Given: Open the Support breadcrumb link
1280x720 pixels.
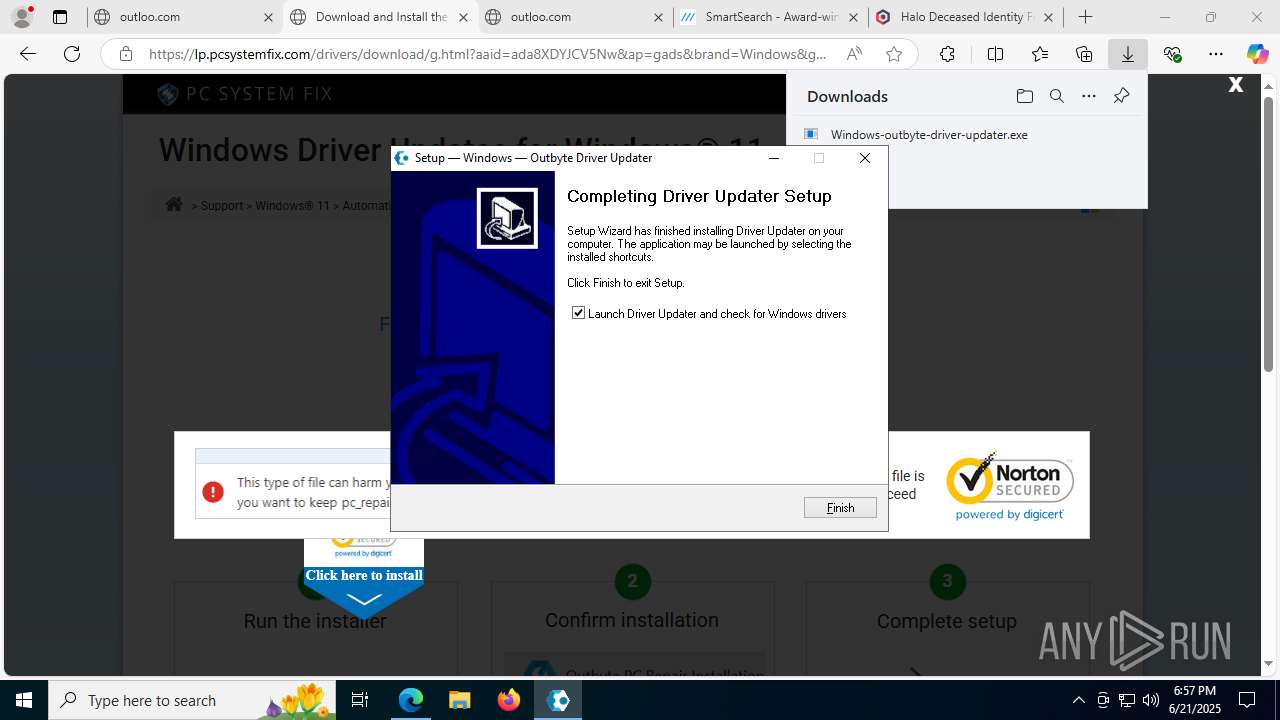Looking at the screenshot, I should click(222, 206).
